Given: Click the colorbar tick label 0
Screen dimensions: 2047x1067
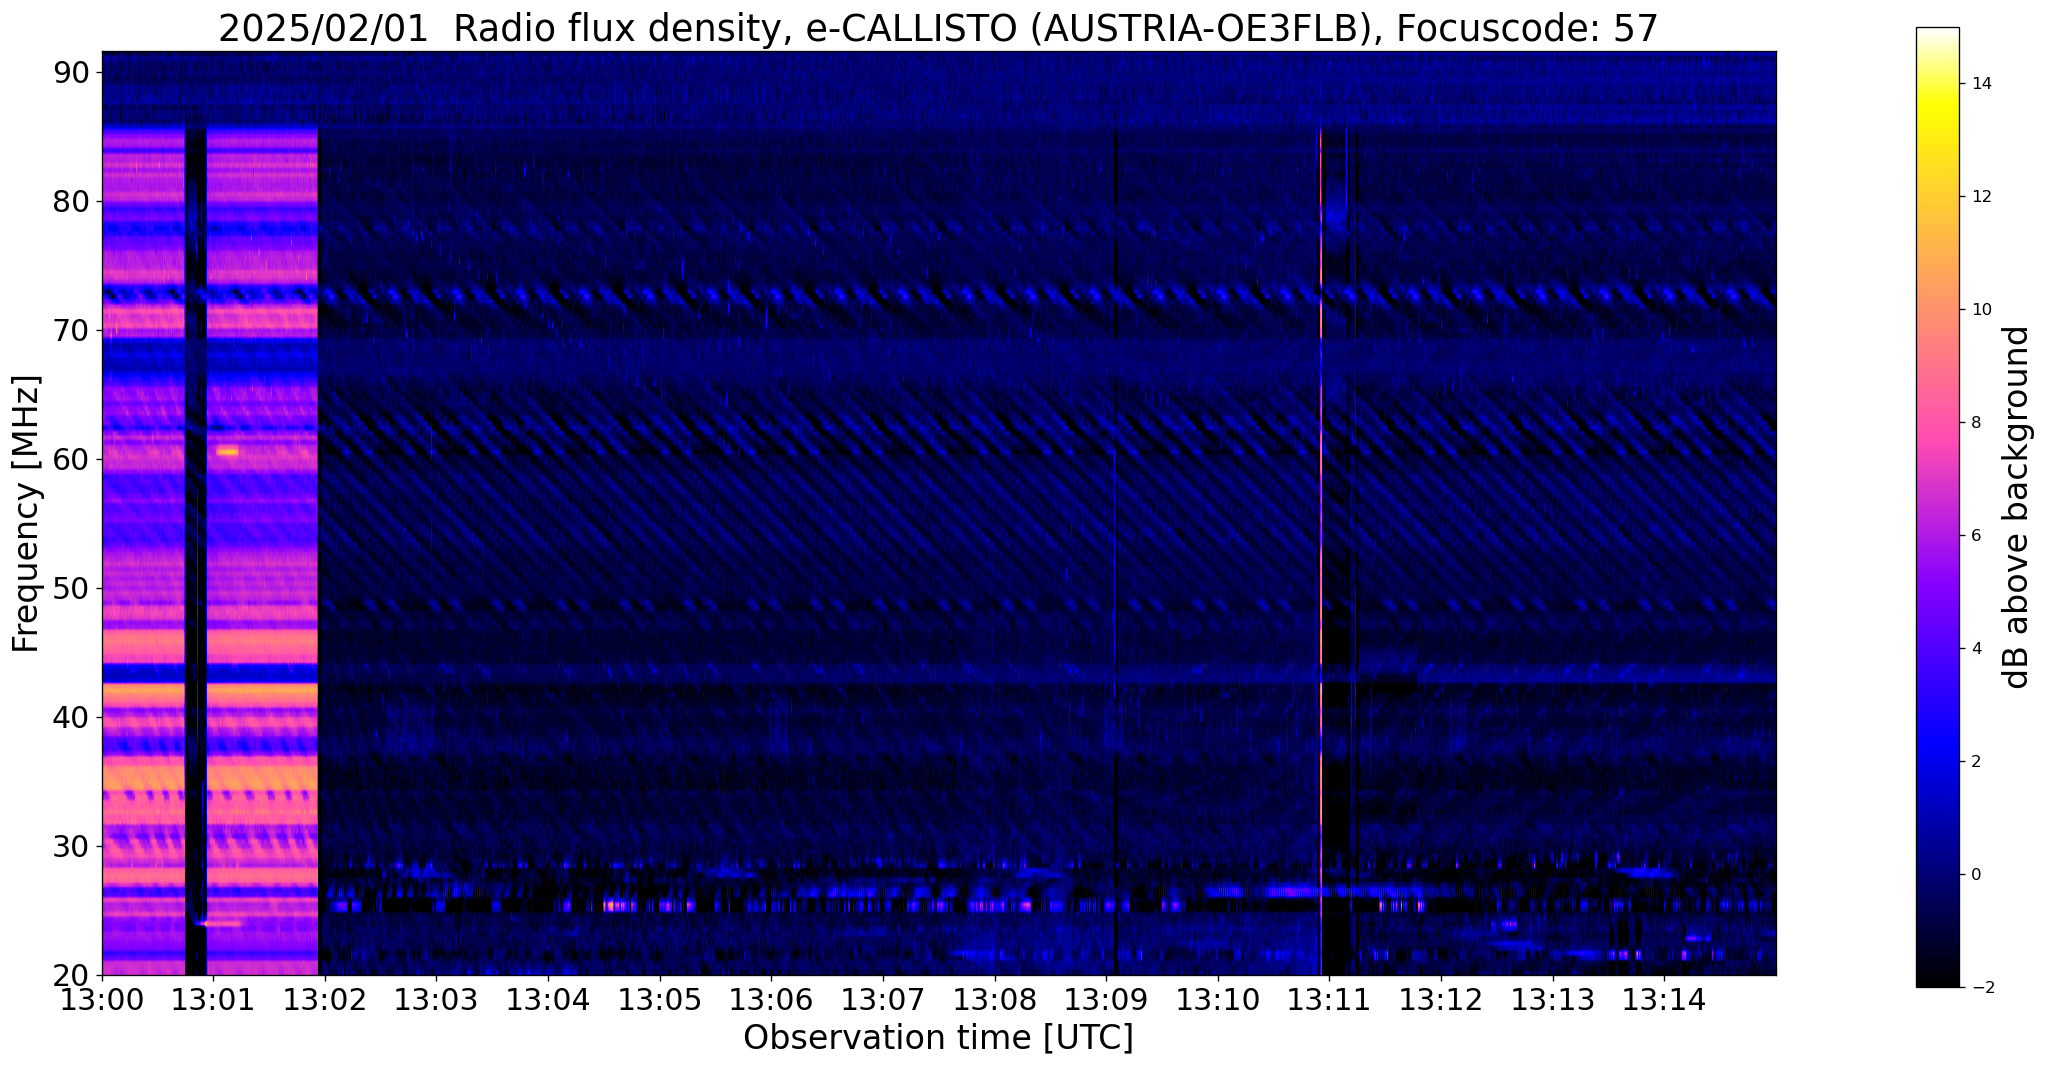Looking at the screenshot, I should click(1974, 874).
